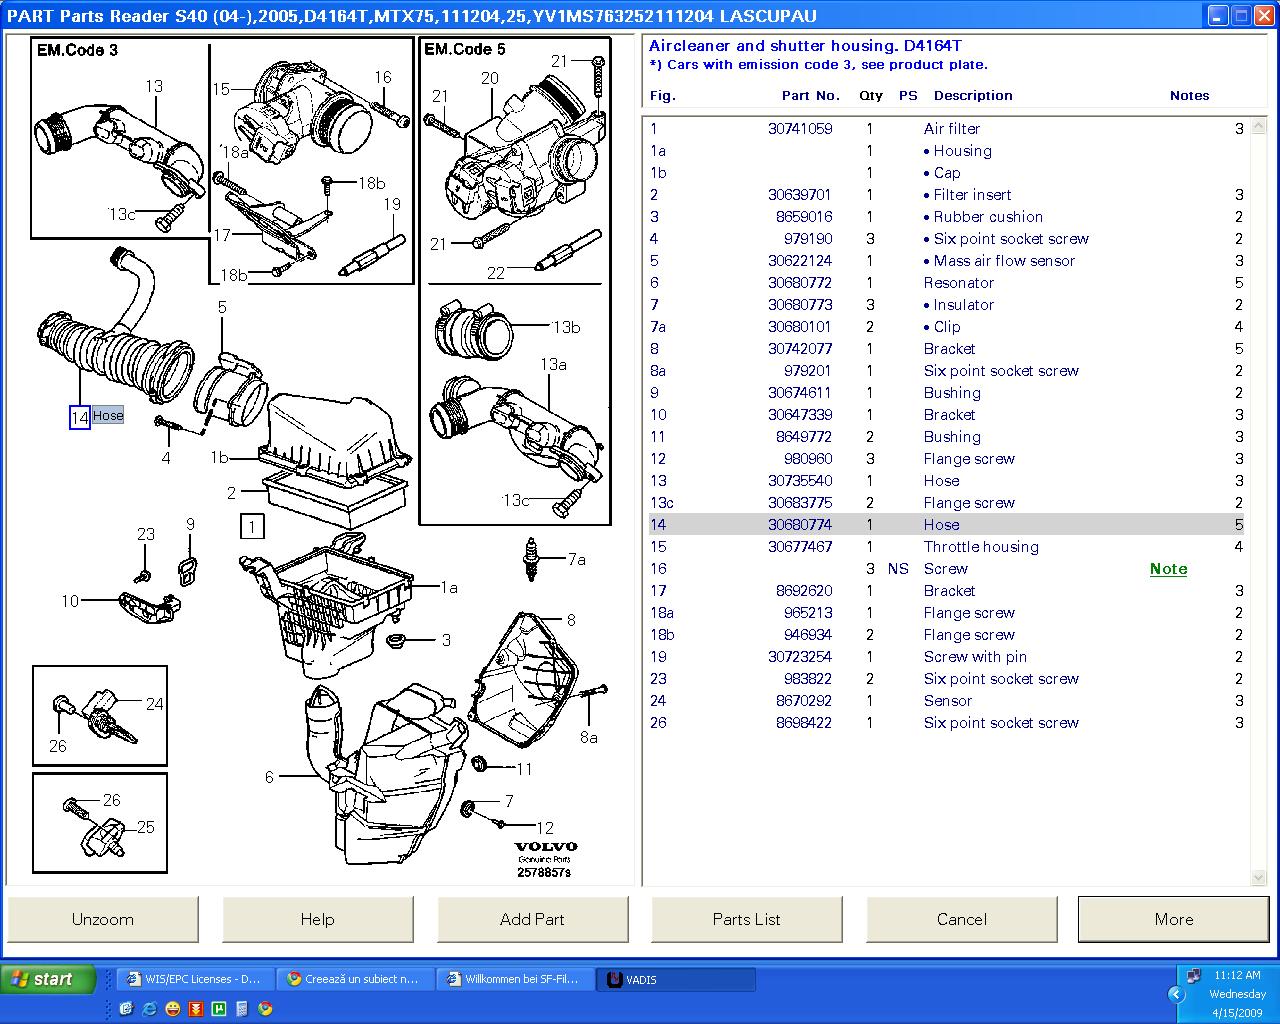This screenshot has width=1280, height=1024.
Task: Select the Rubber cushion row 8659016
Action: coord(946,217)
